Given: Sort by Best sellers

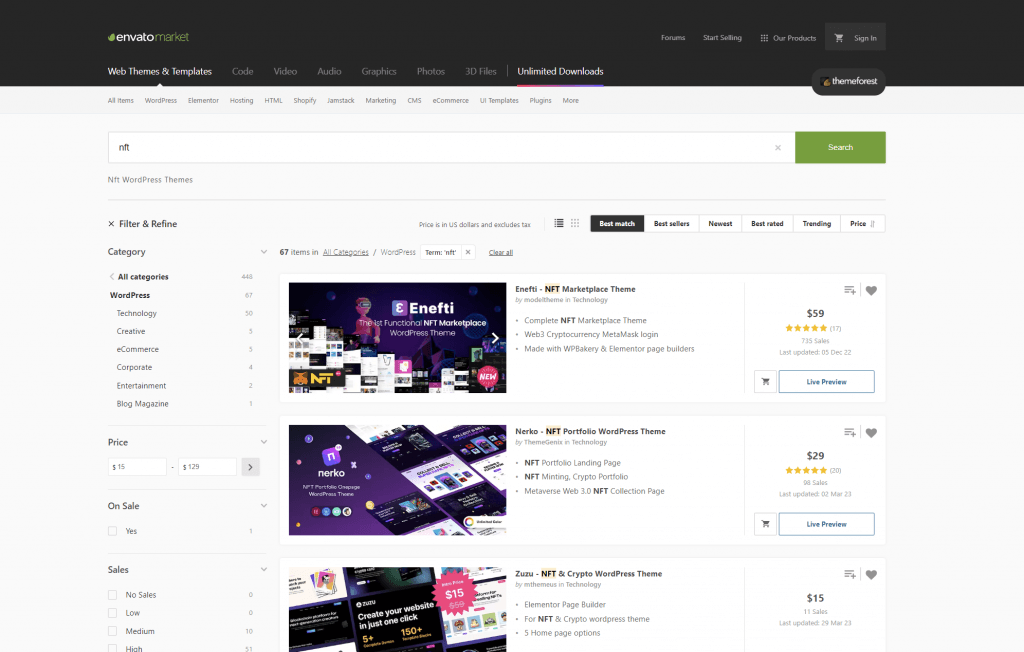Looking at the screenshot, I should tap(671, 223).
